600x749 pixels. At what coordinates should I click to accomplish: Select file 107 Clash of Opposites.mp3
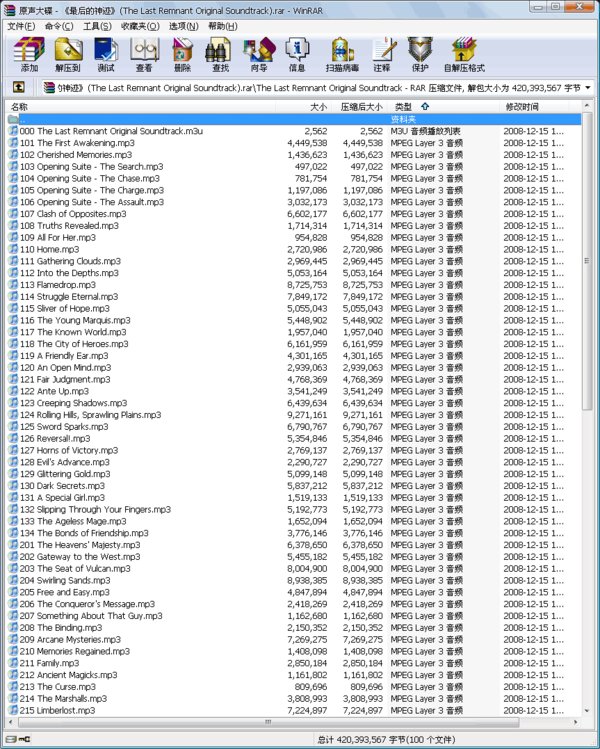click(x=73, y=214)
